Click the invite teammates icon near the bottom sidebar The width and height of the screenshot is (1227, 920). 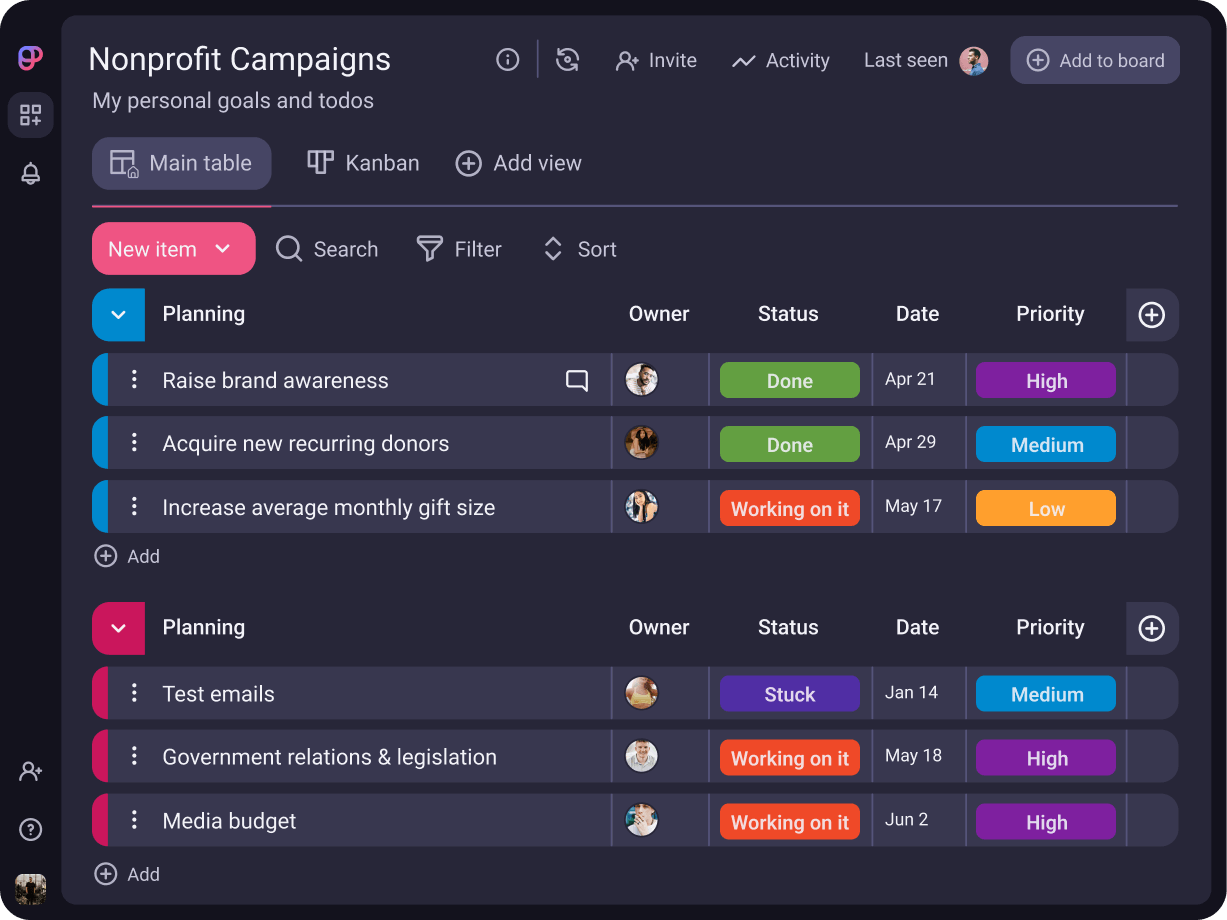[x=30, y=771]
